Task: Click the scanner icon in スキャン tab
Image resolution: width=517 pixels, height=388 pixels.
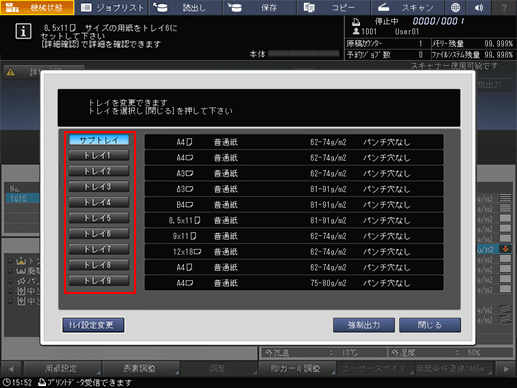Action: (x=384, y=7)
